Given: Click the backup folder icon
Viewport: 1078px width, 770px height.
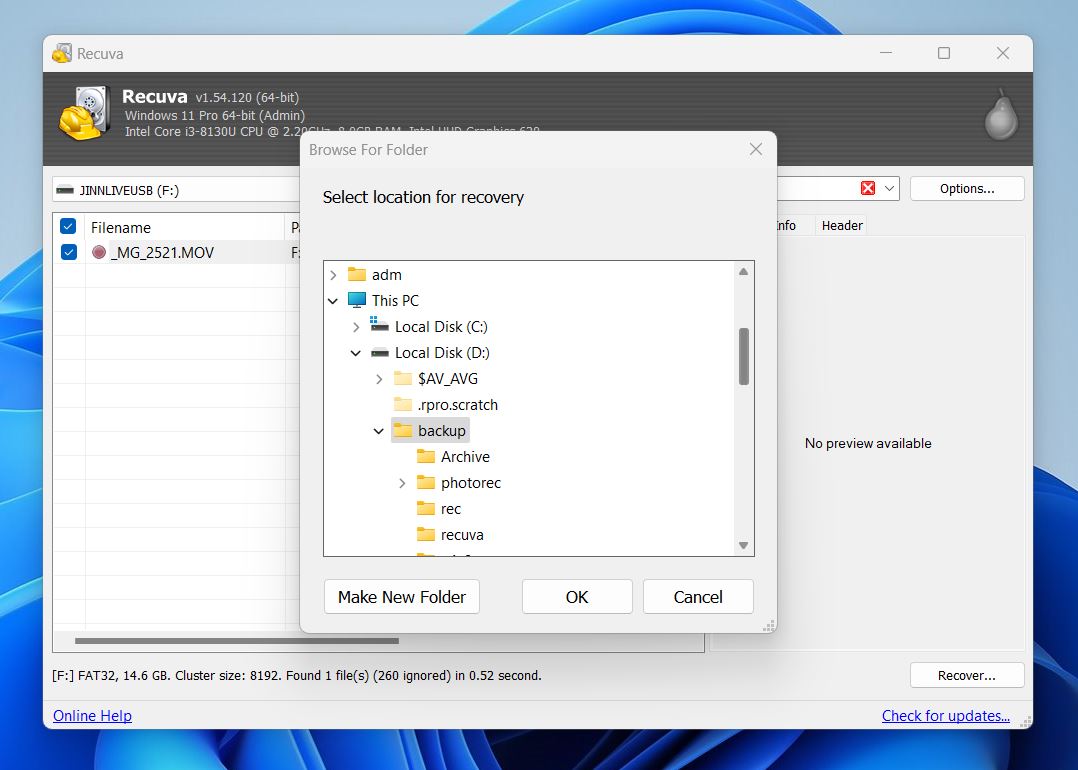Looking at the screenshot, I should (x=402, y=430).
